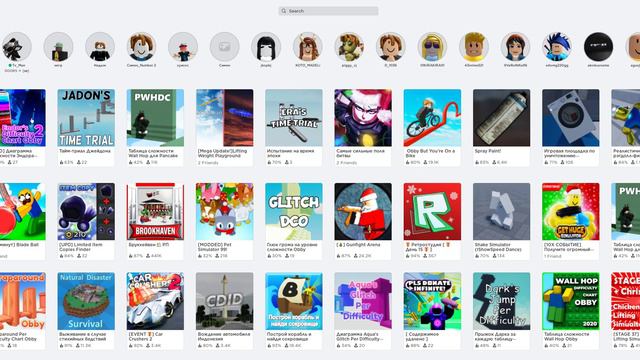The width and height of the screenshot is (640, 360).
Task: Open the green goblin-like friend avatar
Action: [349, 47]
